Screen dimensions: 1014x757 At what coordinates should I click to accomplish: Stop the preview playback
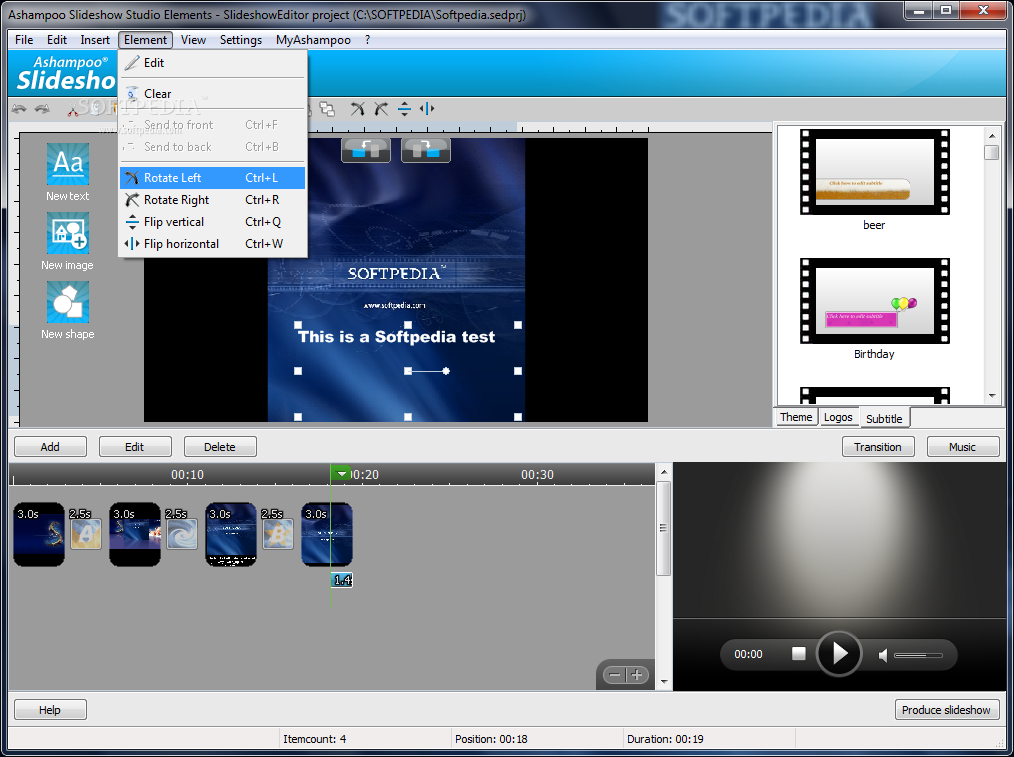(799, 654)
